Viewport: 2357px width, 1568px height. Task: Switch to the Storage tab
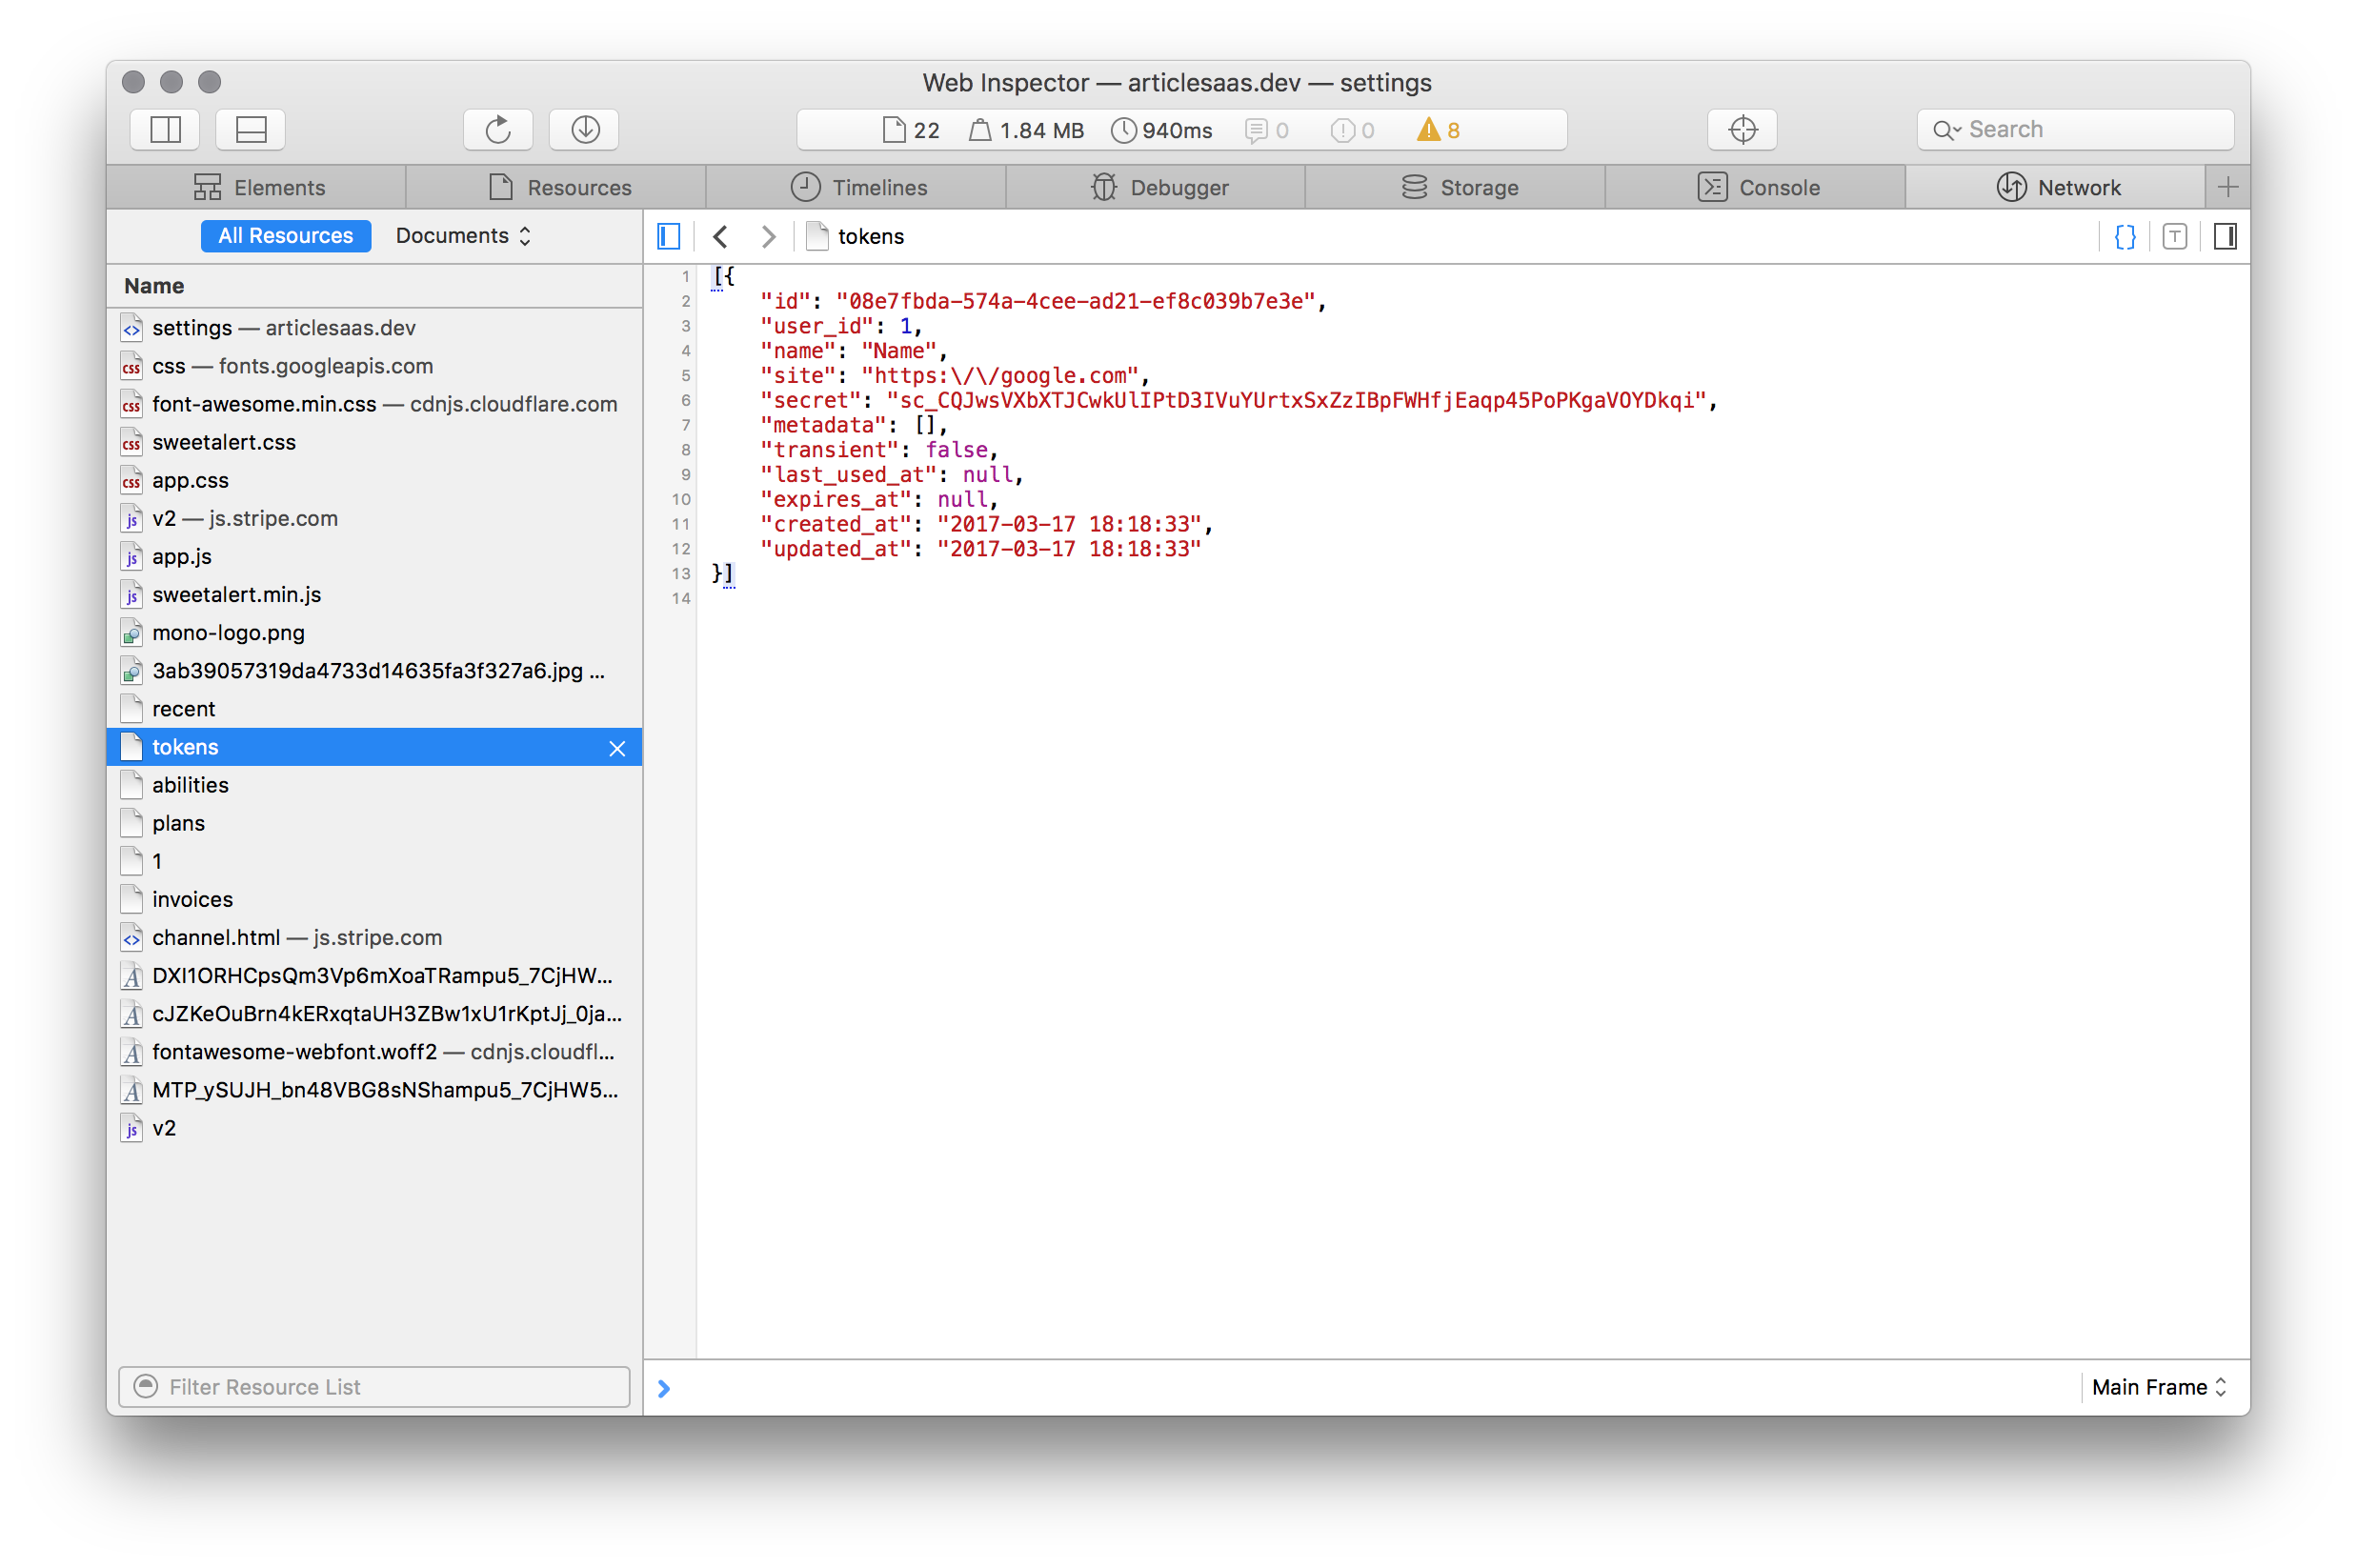coord(1458,187)
